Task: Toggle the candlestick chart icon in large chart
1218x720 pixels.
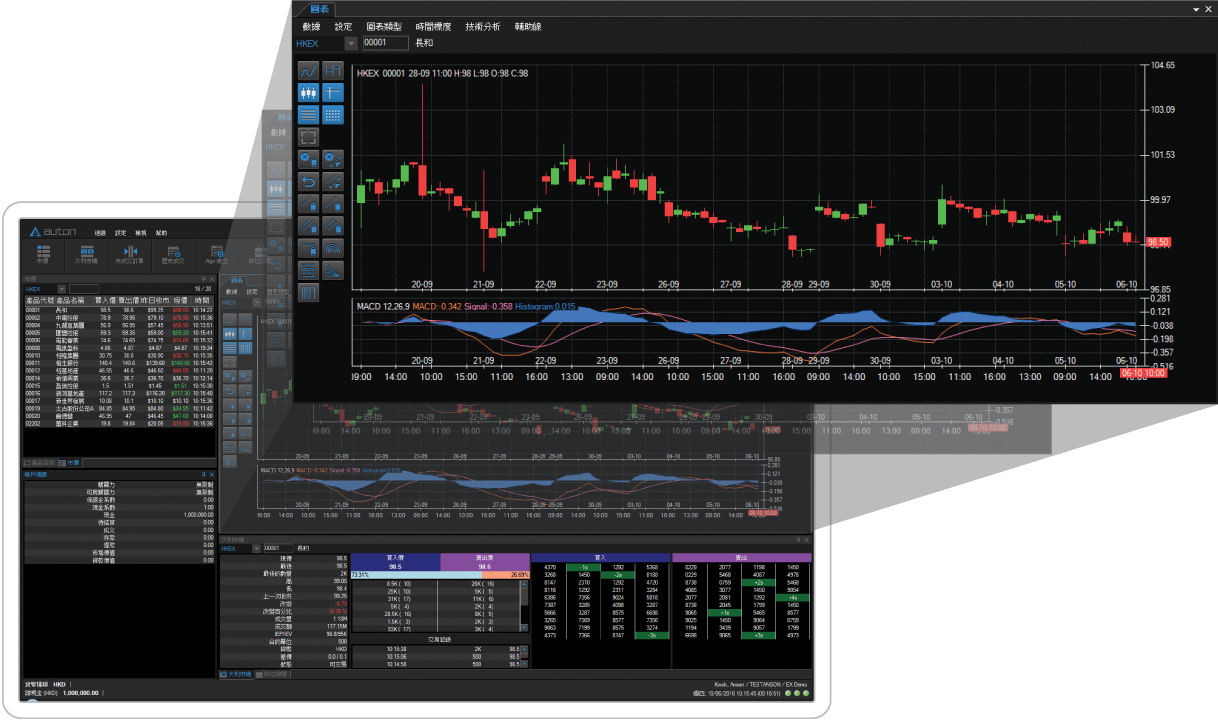Action: click(308, 93)
